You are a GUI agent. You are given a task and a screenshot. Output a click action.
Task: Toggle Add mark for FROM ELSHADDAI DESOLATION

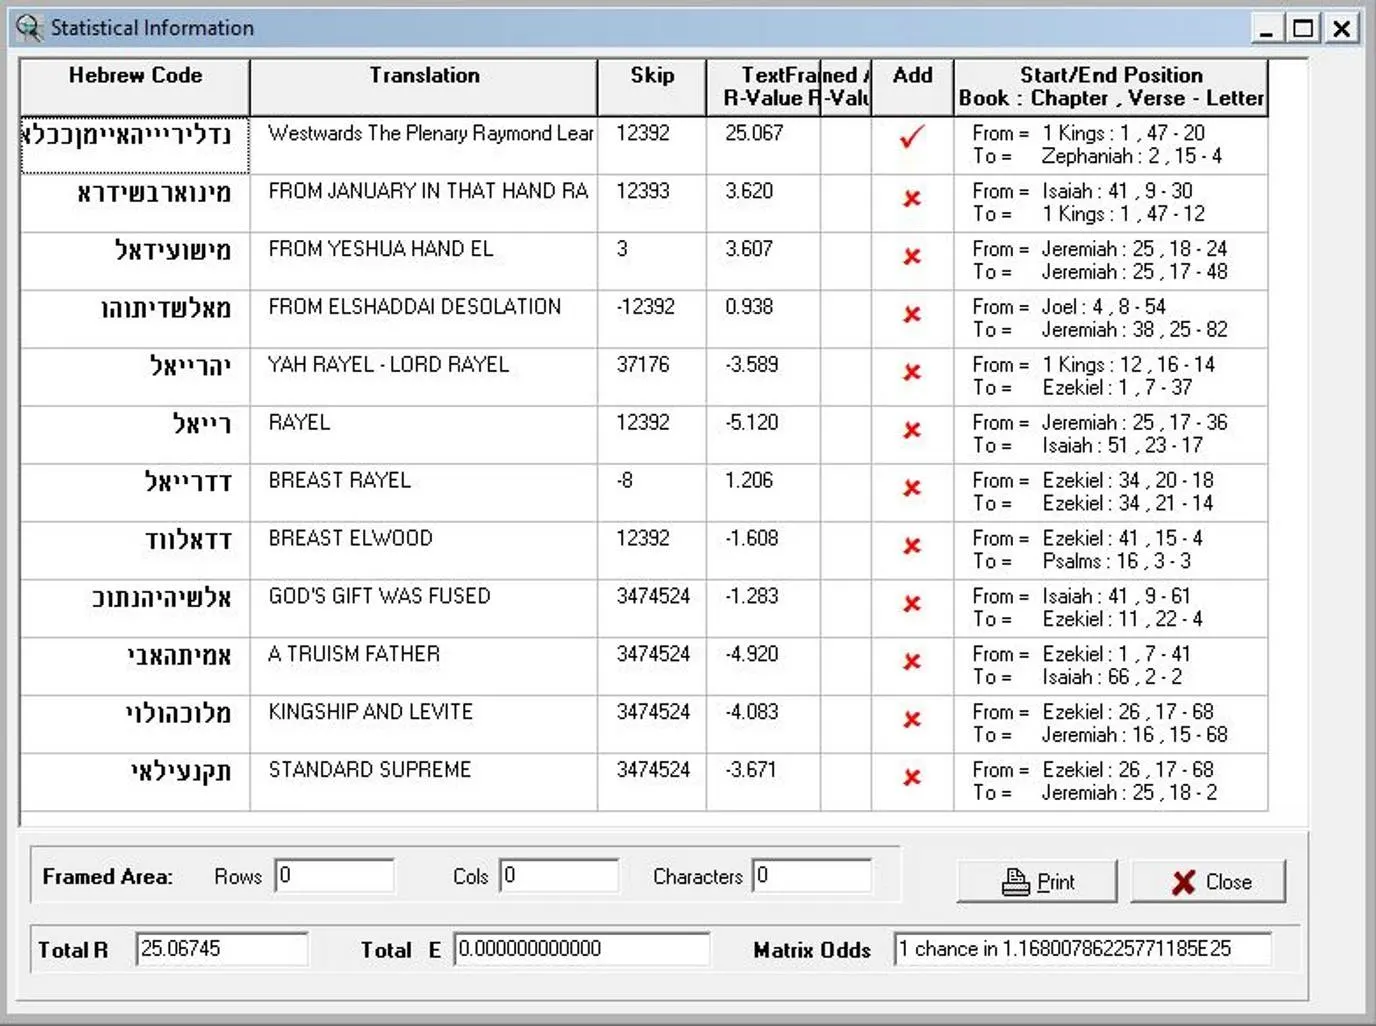tap(911, 315)
